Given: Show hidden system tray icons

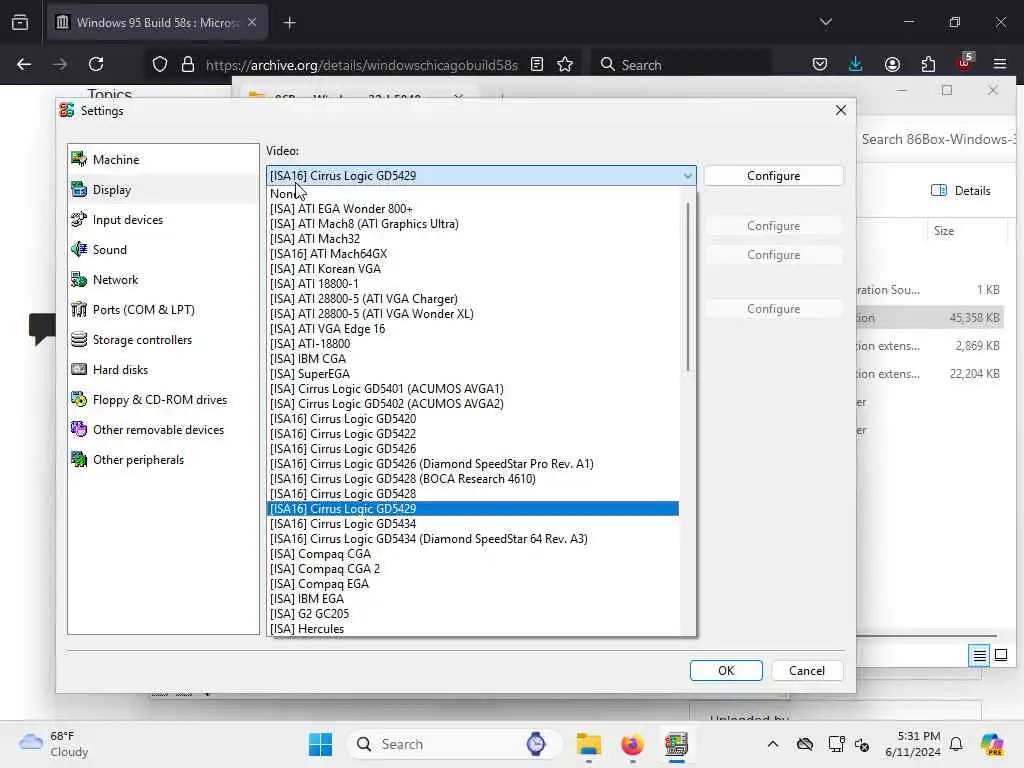Looking at the screenshot, I should (773, 744).
